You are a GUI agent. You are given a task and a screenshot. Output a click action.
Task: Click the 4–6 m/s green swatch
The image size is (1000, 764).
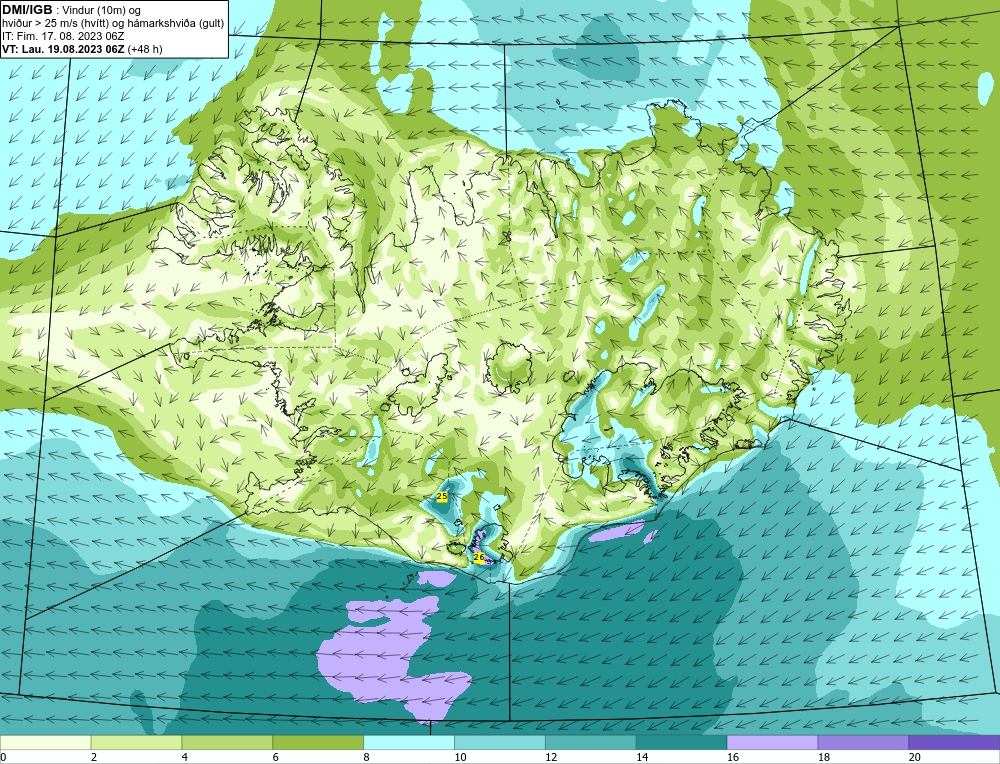click(x=227, y=742)
